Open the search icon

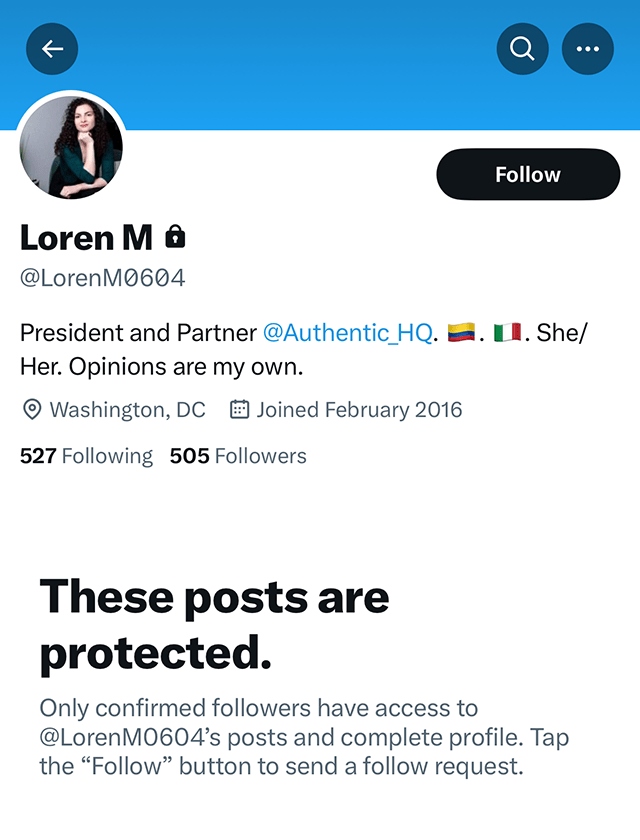[x=522, y=48]
